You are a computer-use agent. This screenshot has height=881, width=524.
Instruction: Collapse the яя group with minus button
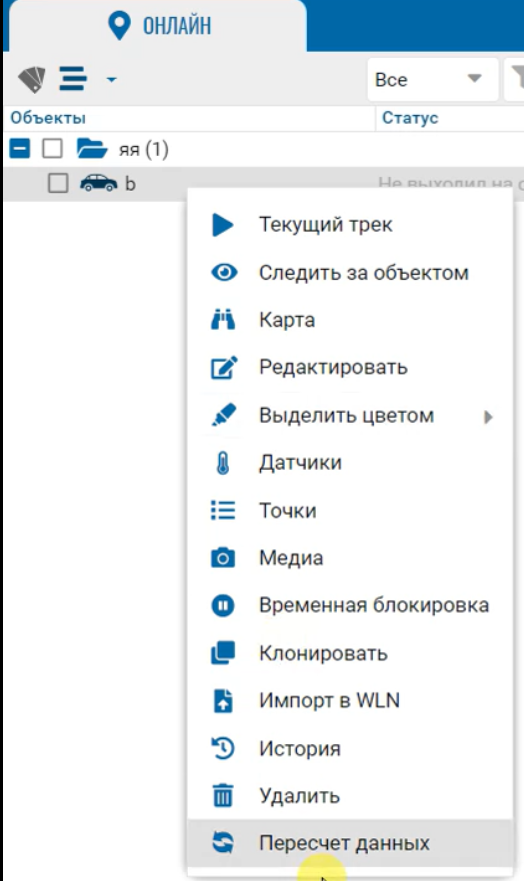tap(20, 149)
